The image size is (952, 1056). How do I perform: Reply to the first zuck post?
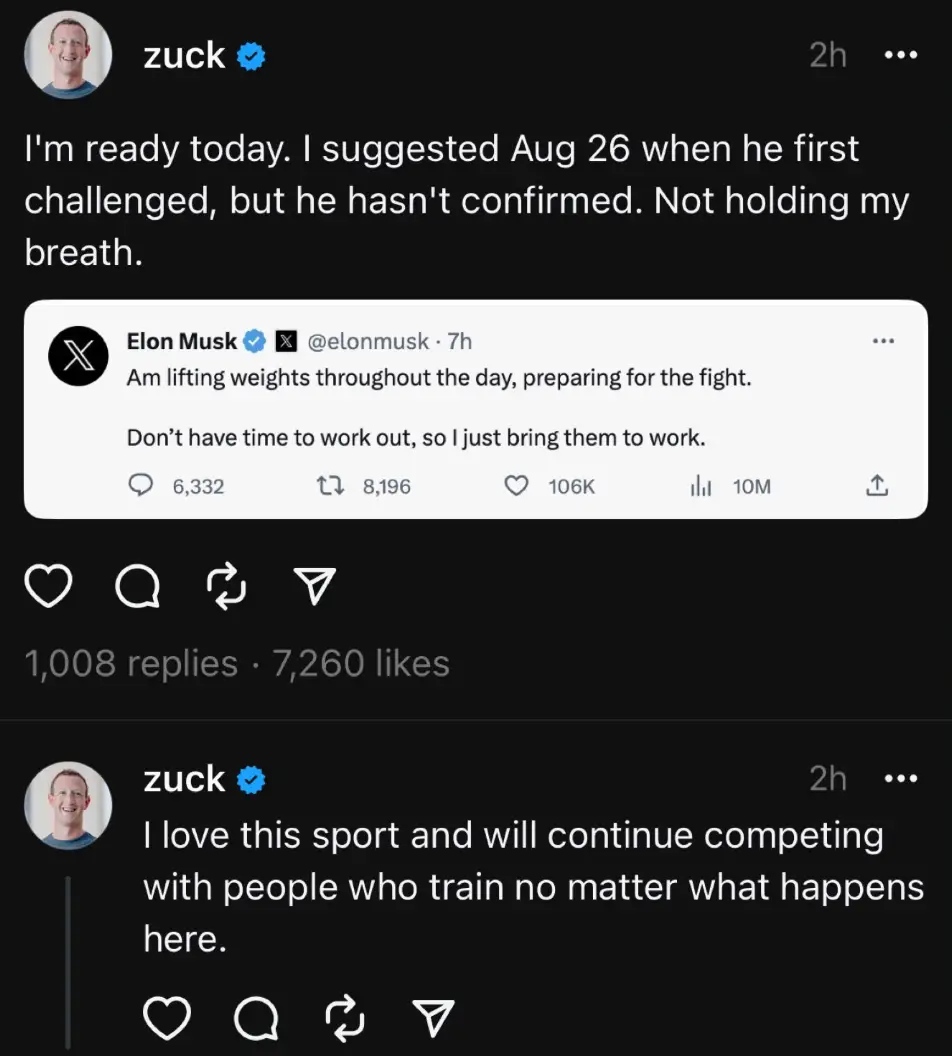click(x=138, y=588)
